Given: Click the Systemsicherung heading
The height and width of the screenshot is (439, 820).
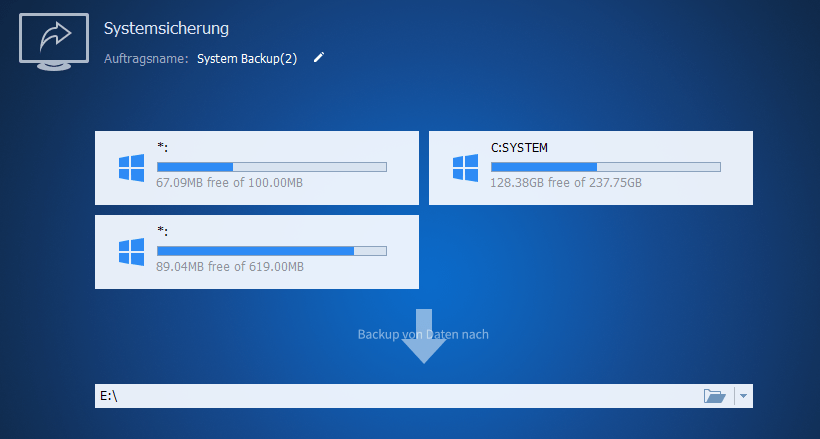Looking at the screenshot, I should point(166,28).
